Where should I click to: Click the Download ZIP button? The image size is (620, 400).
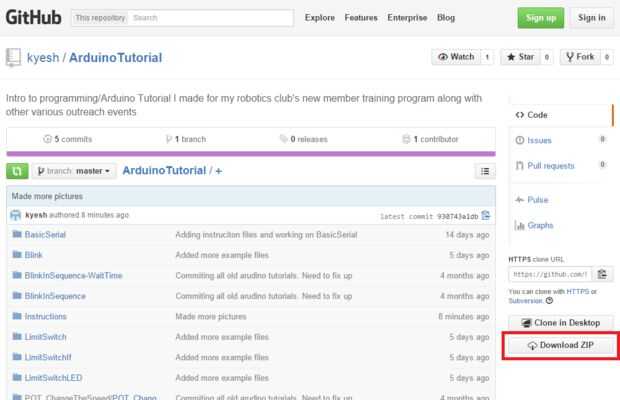pyautogui.click(x=561, y=345)
